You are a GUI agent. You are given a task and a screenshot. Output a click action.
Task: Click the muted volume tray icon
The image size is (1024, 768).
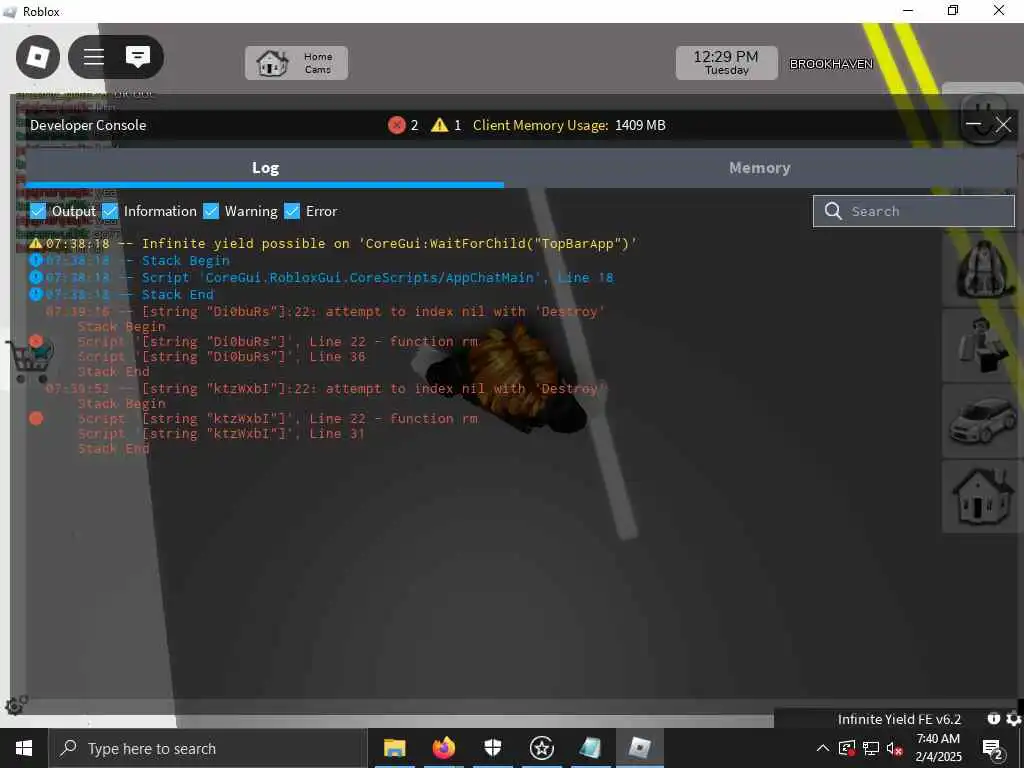click(x=895, y=748)
